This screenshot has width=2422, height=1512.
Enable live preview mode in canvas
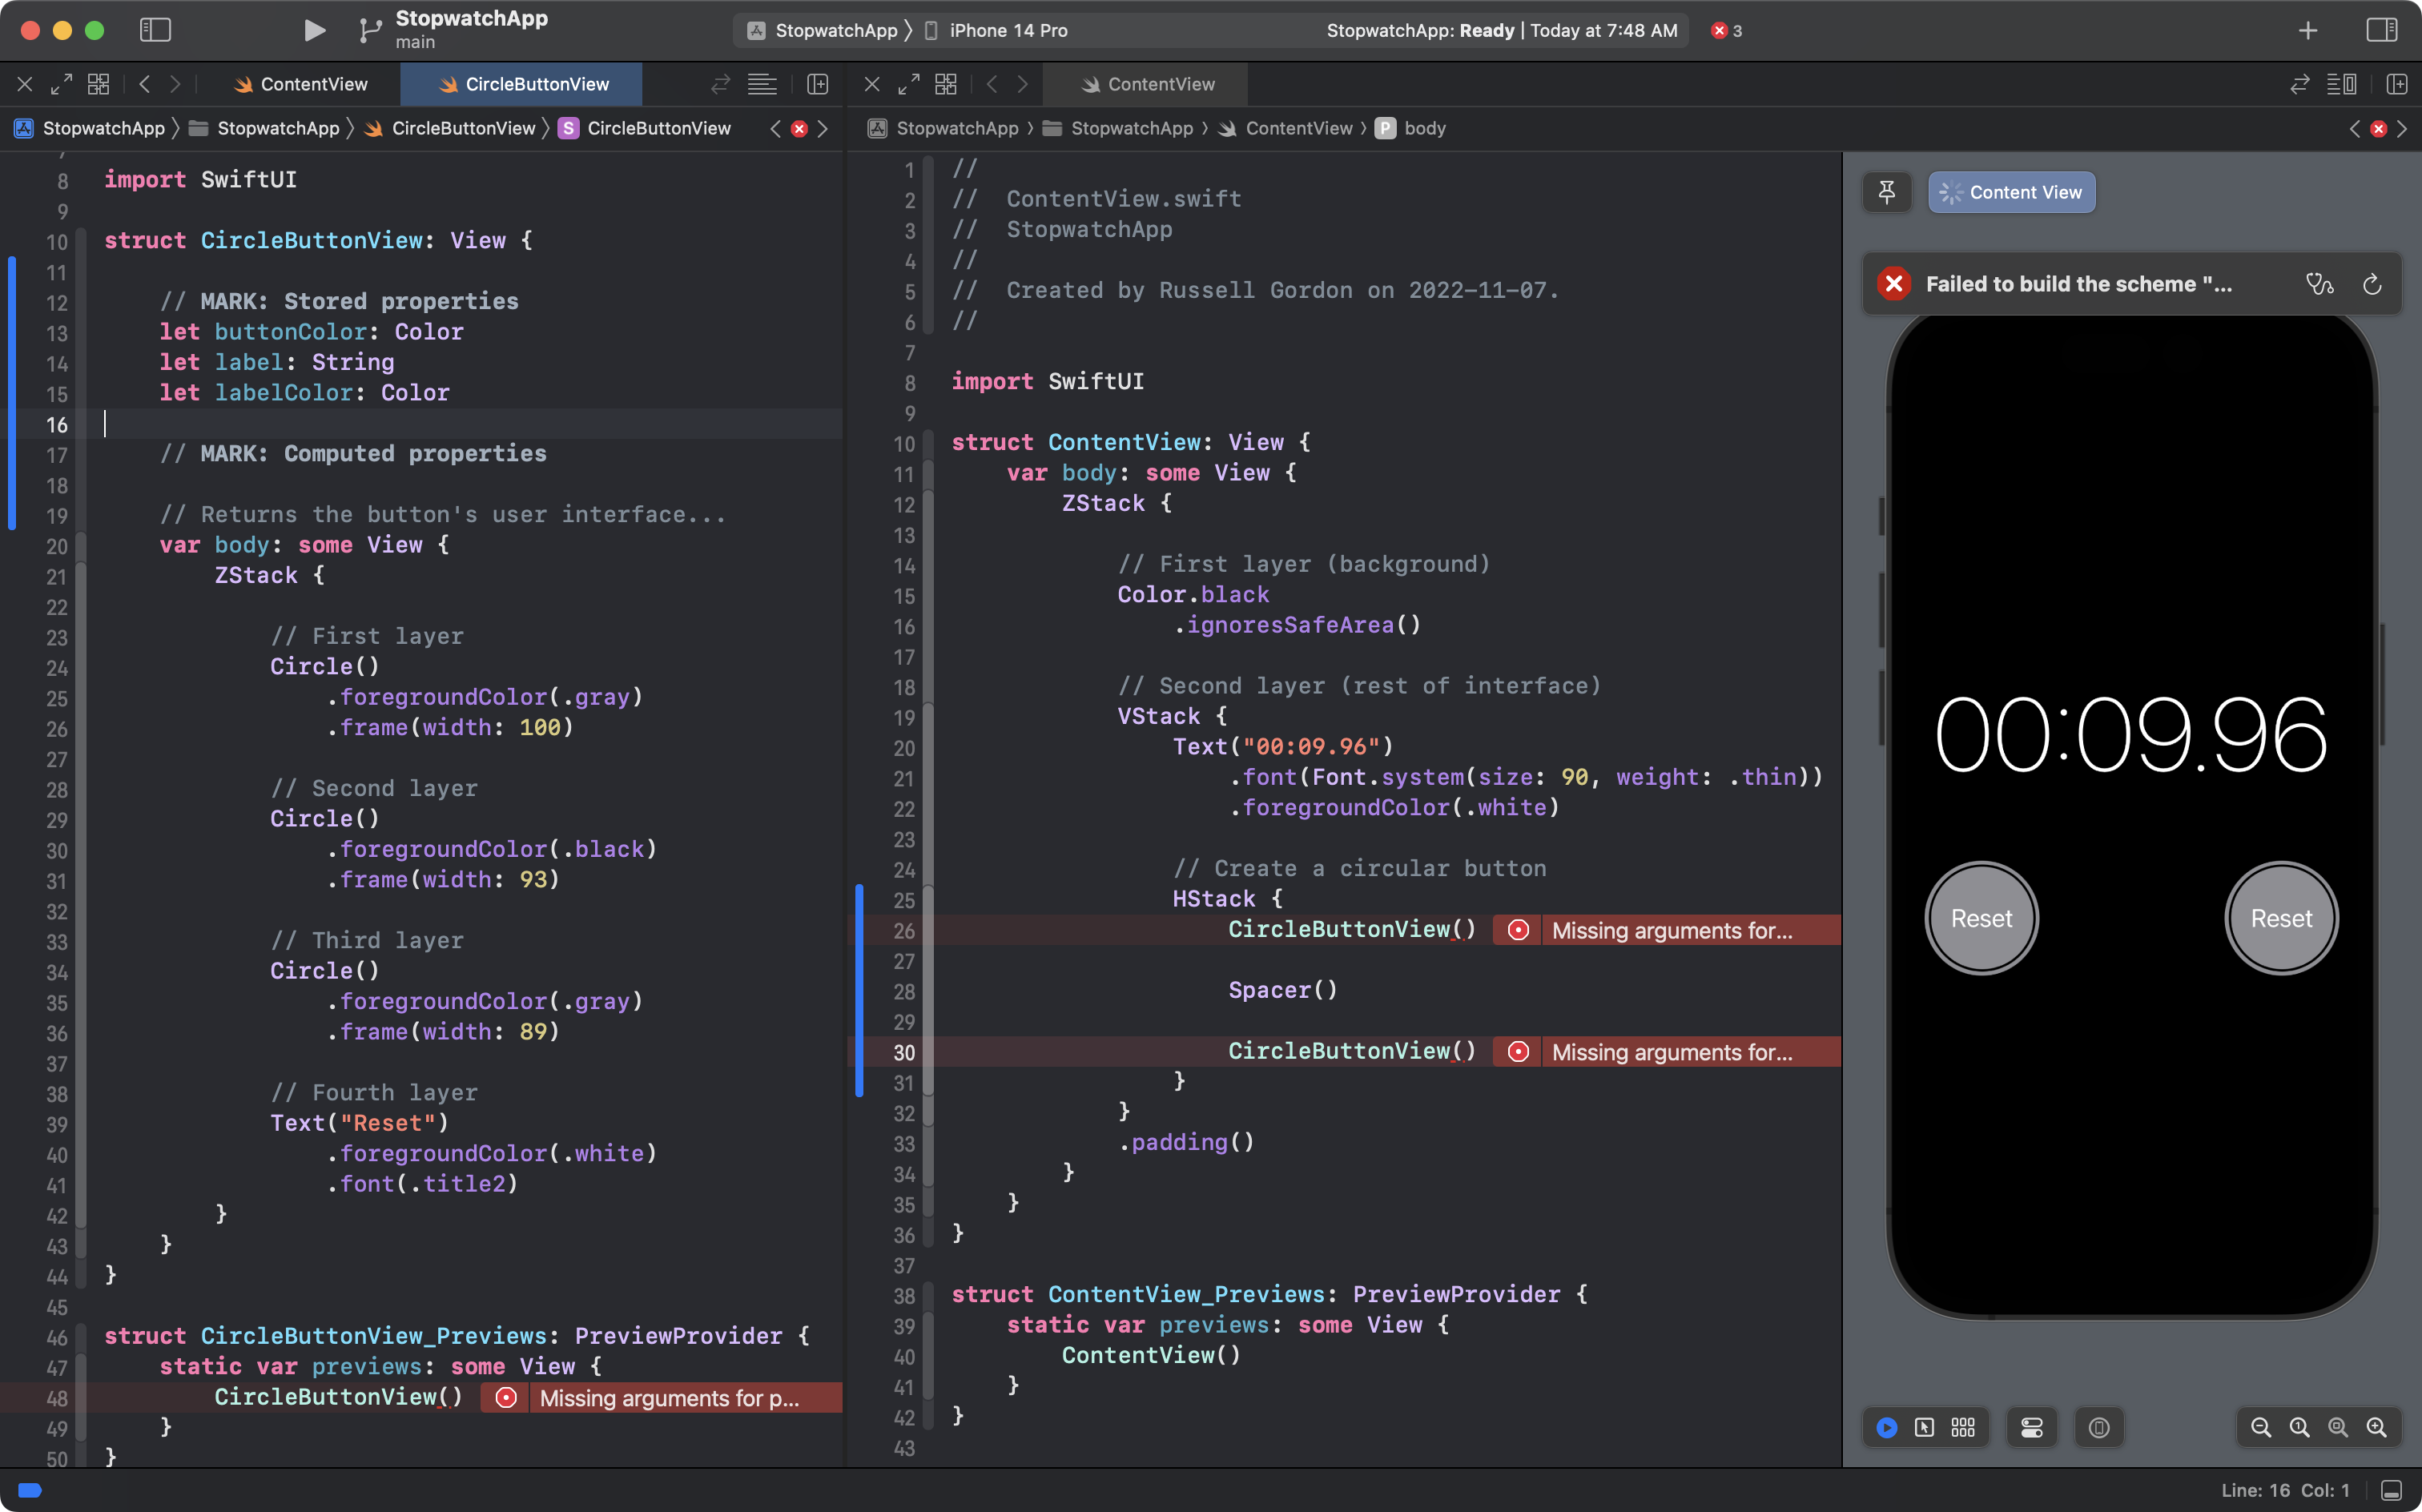pyautogui.click(x=1886, y=1427)
